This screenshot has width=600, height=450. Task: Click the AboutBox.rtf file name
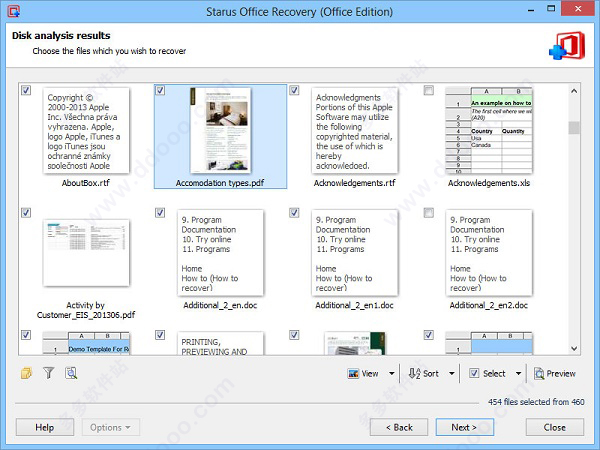[86, 183]
